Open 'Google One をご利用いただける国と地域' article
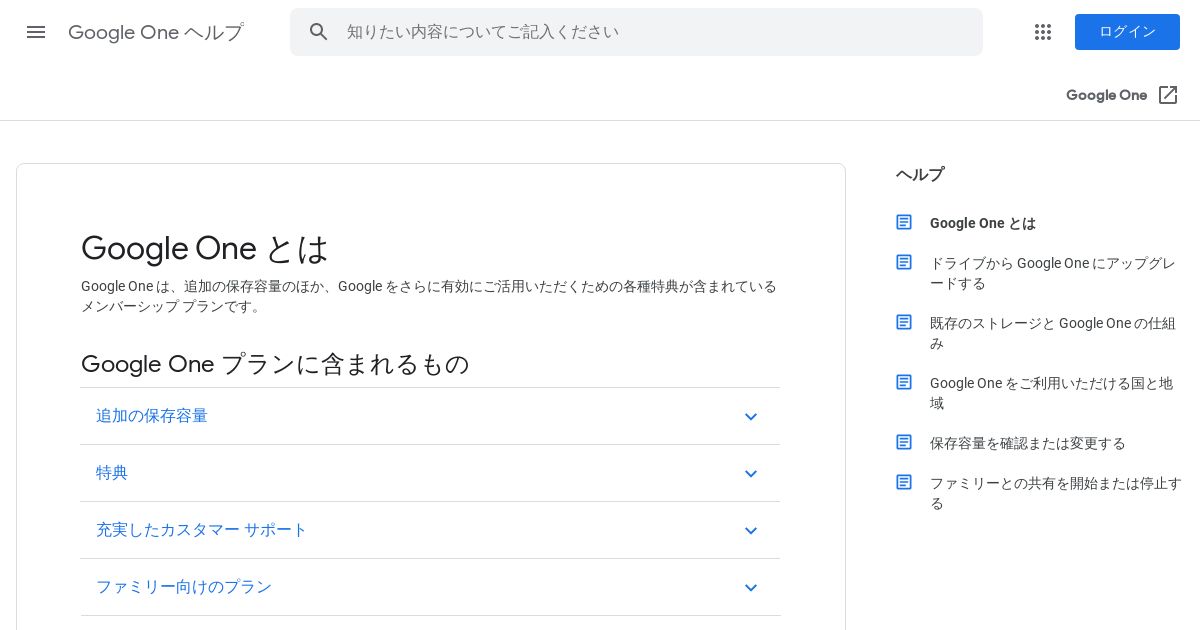The height and width of the screenshot is (630, 1200). point(1051,393)
